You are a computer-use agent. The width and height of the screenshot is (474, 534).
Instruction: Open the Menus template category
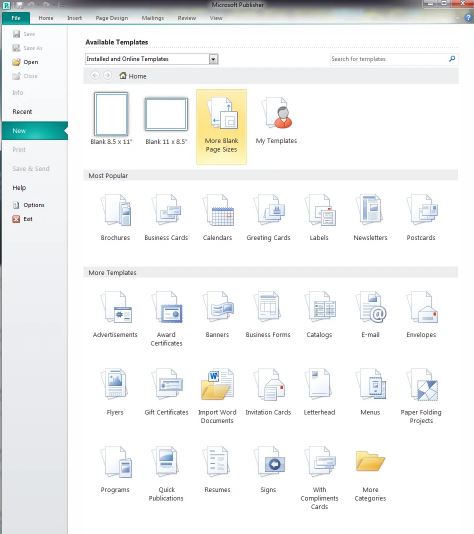(370, 392)
